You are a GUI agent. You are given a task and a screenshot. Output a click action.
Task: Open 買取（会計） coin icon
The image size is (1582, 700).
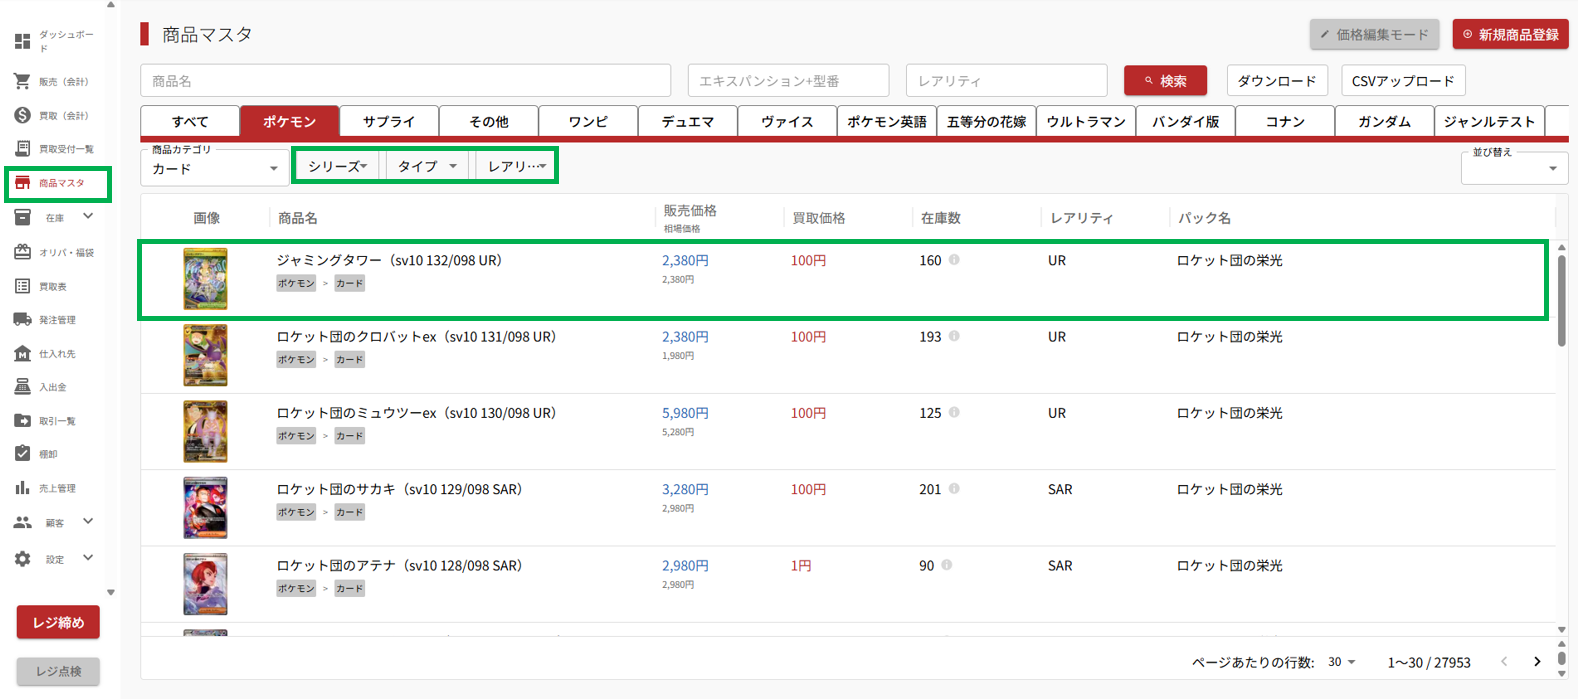point(22,115)
